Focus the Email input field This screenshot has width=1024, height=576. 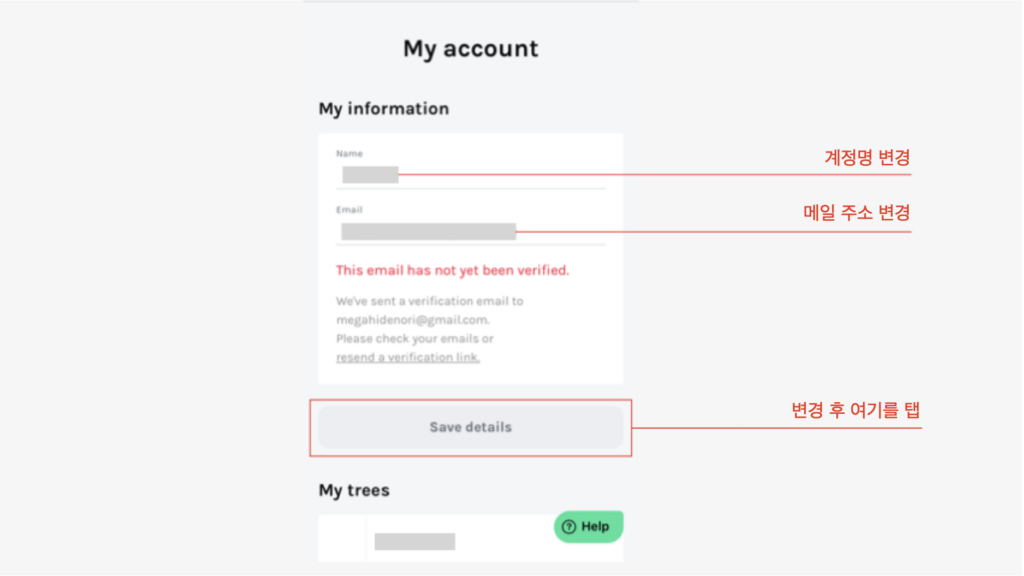click(x=470, y=231)
